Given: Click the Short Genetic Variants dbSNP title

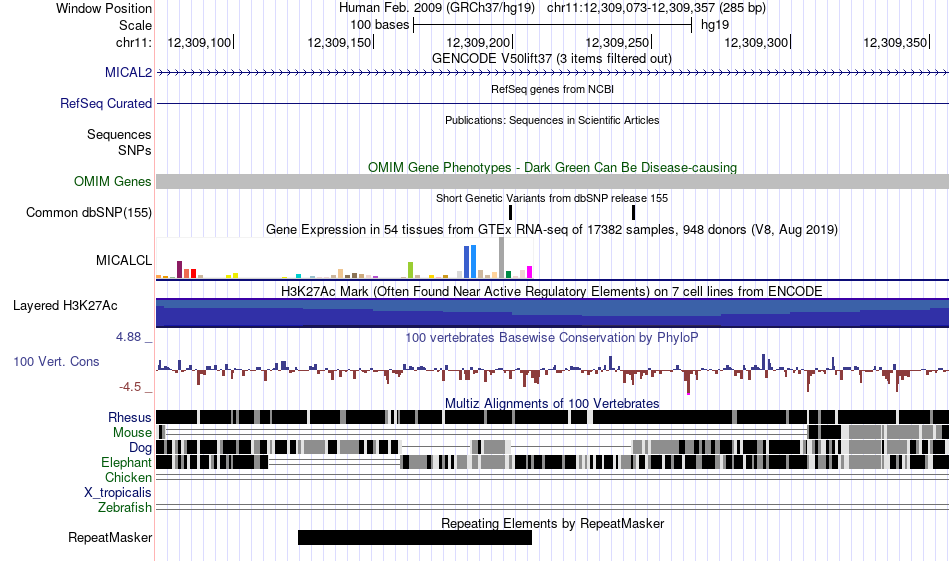Looking at the screenshot, I should click(x=552, y=198).
